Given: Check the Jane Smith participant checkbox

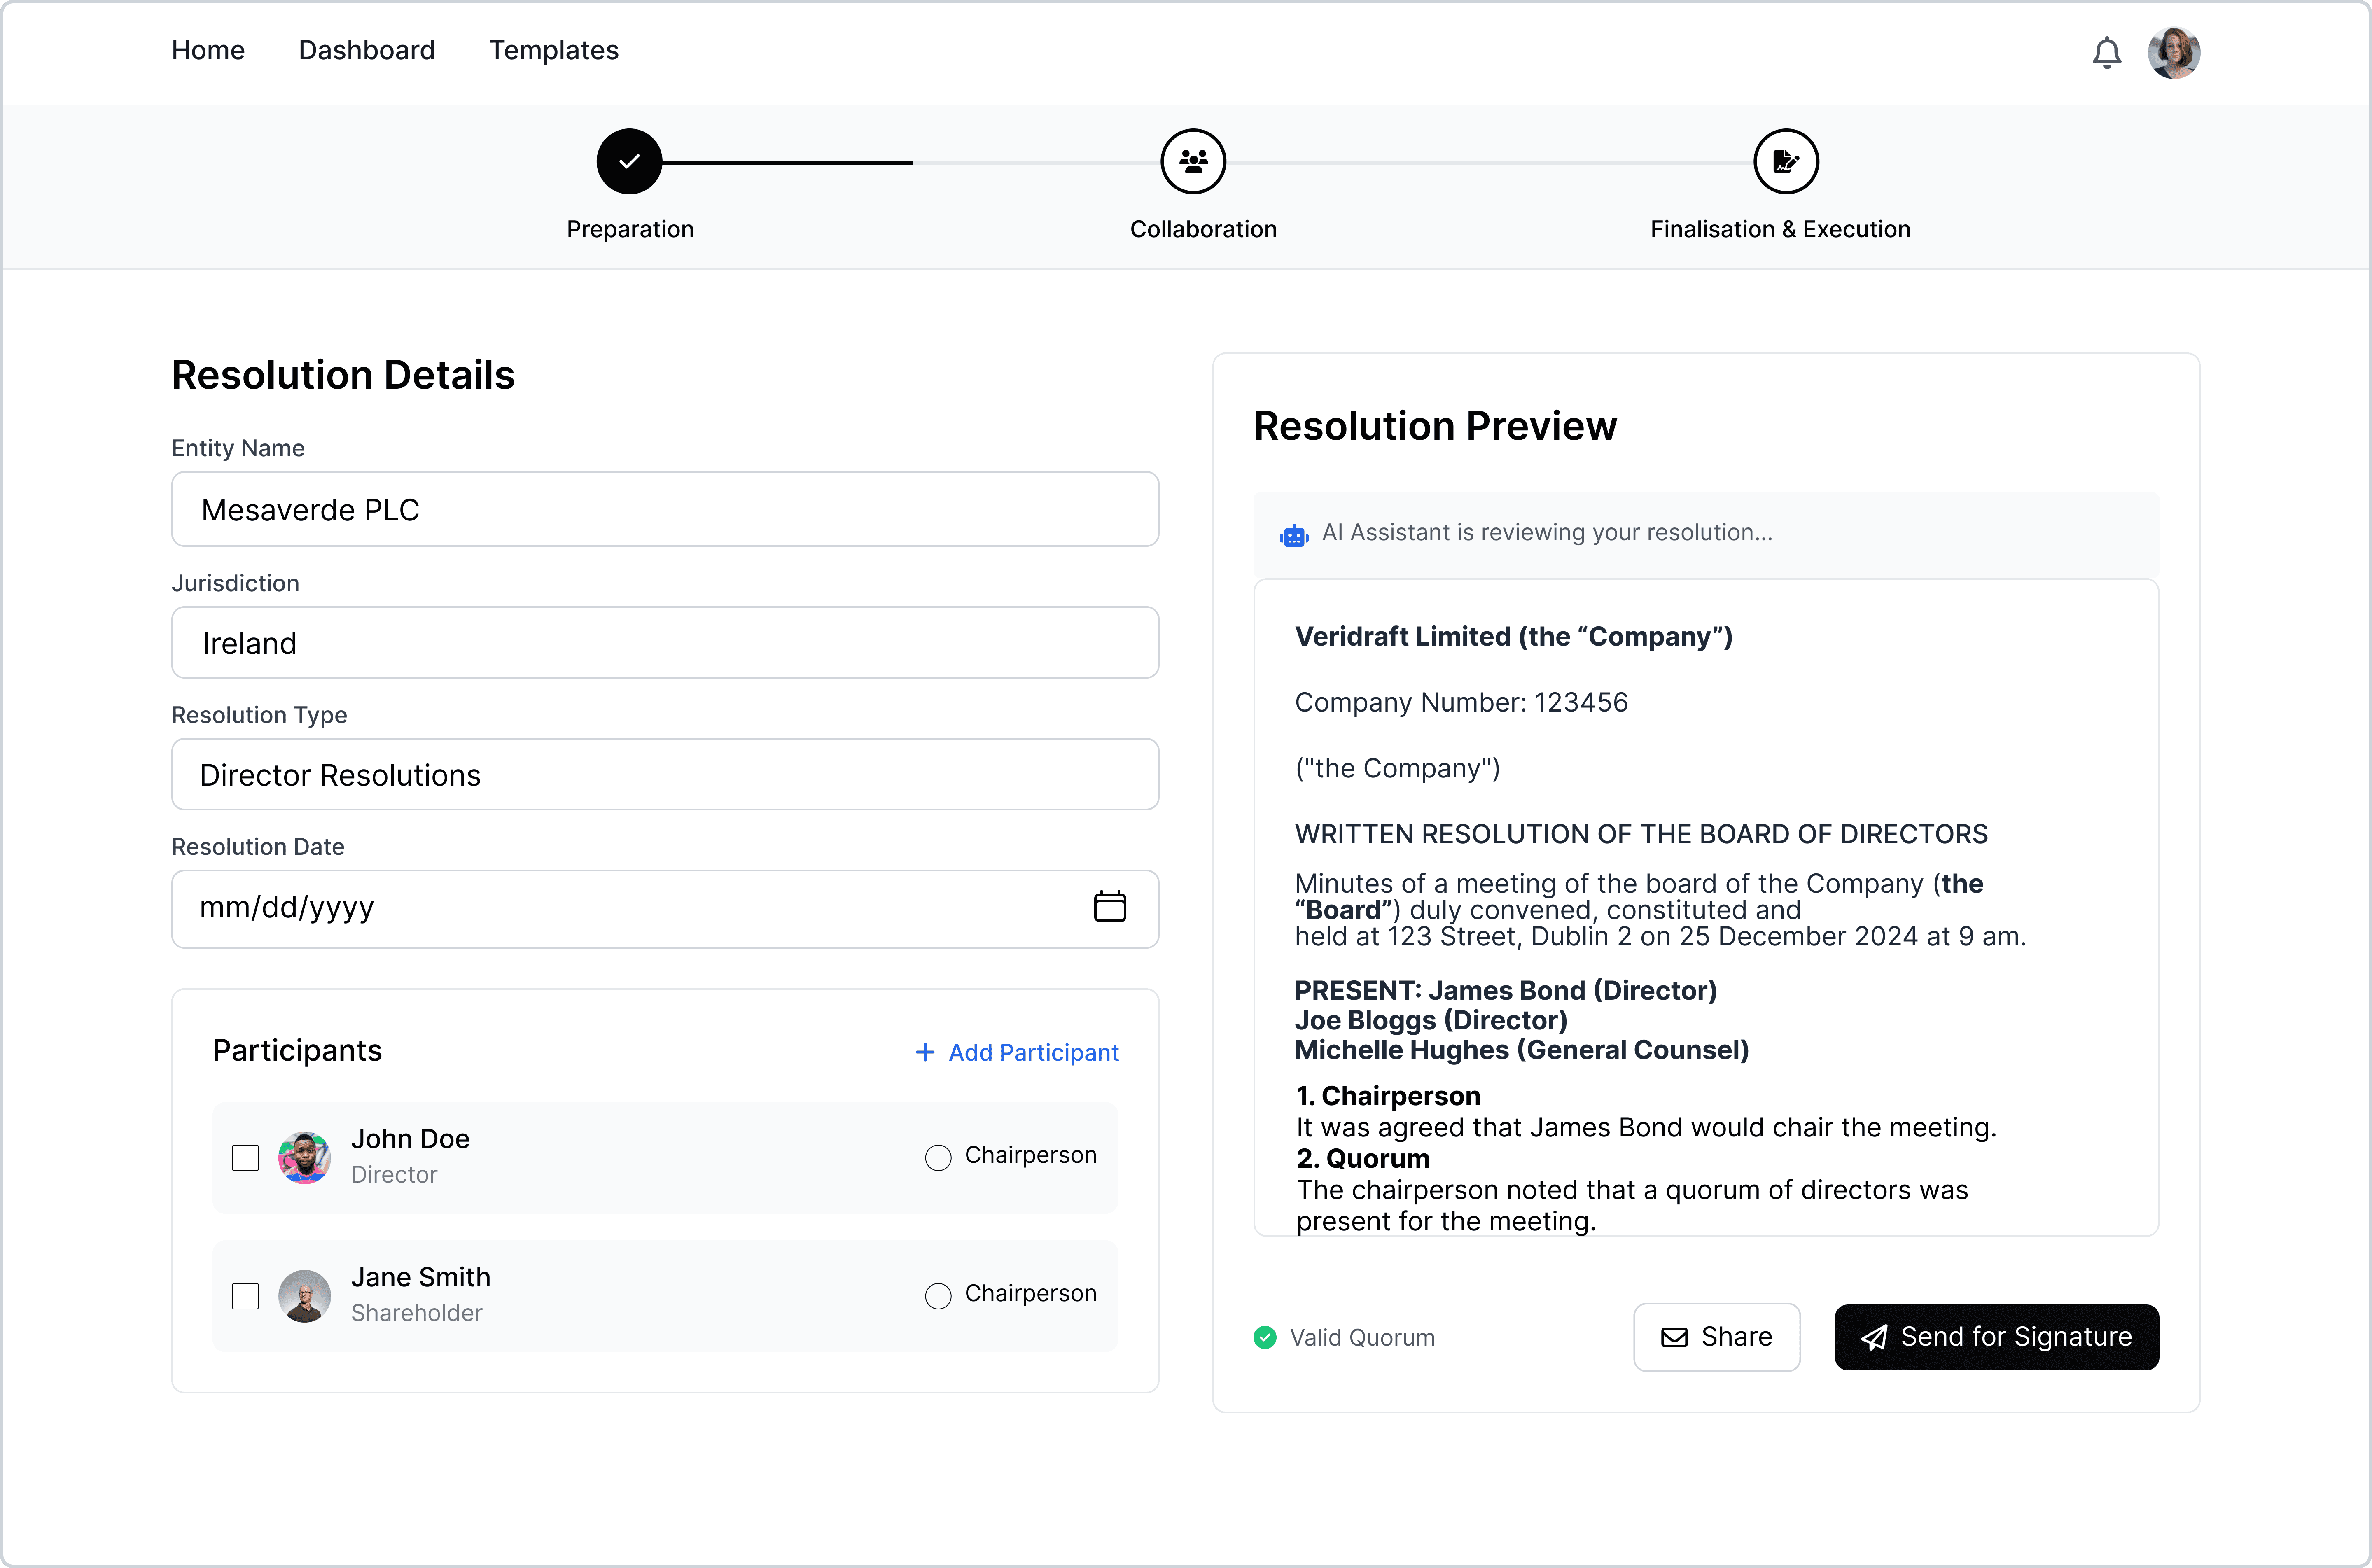Looking at the screenshot, I should click(245, 1296).
